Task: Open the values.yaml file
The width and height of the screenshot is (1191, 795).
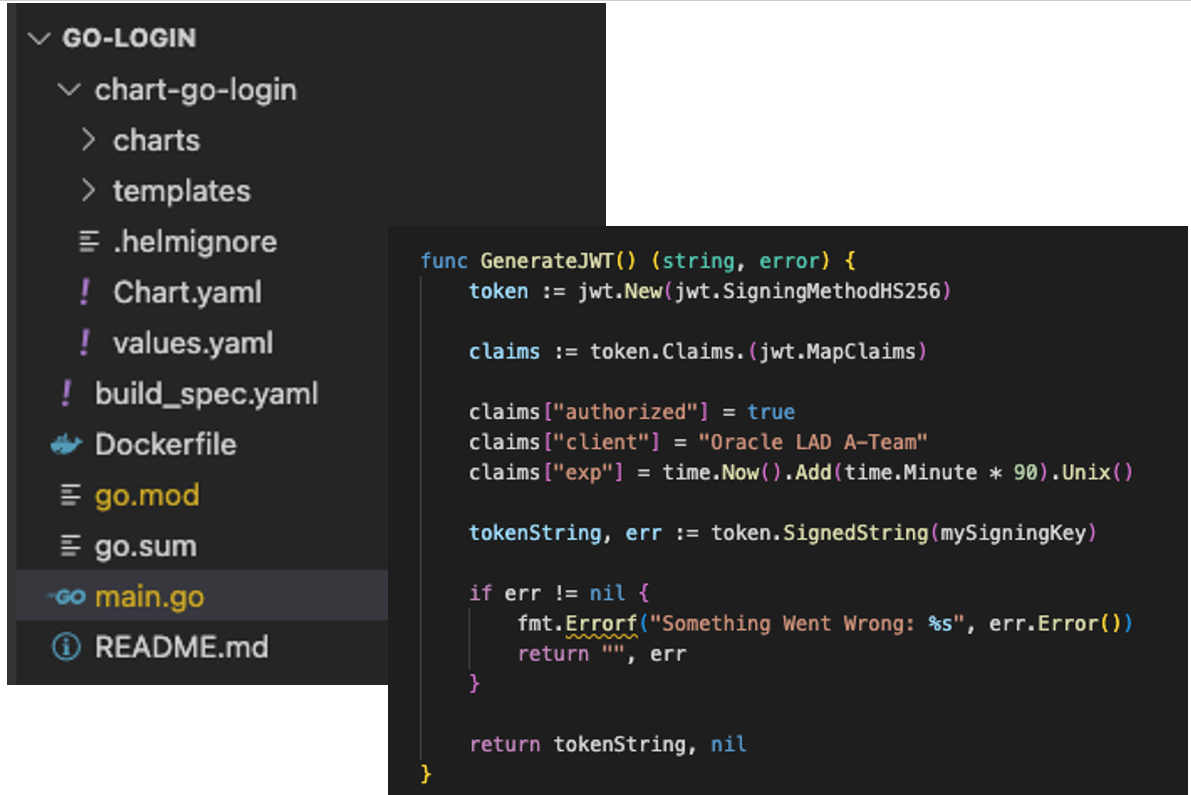Action: coord(193,343)
